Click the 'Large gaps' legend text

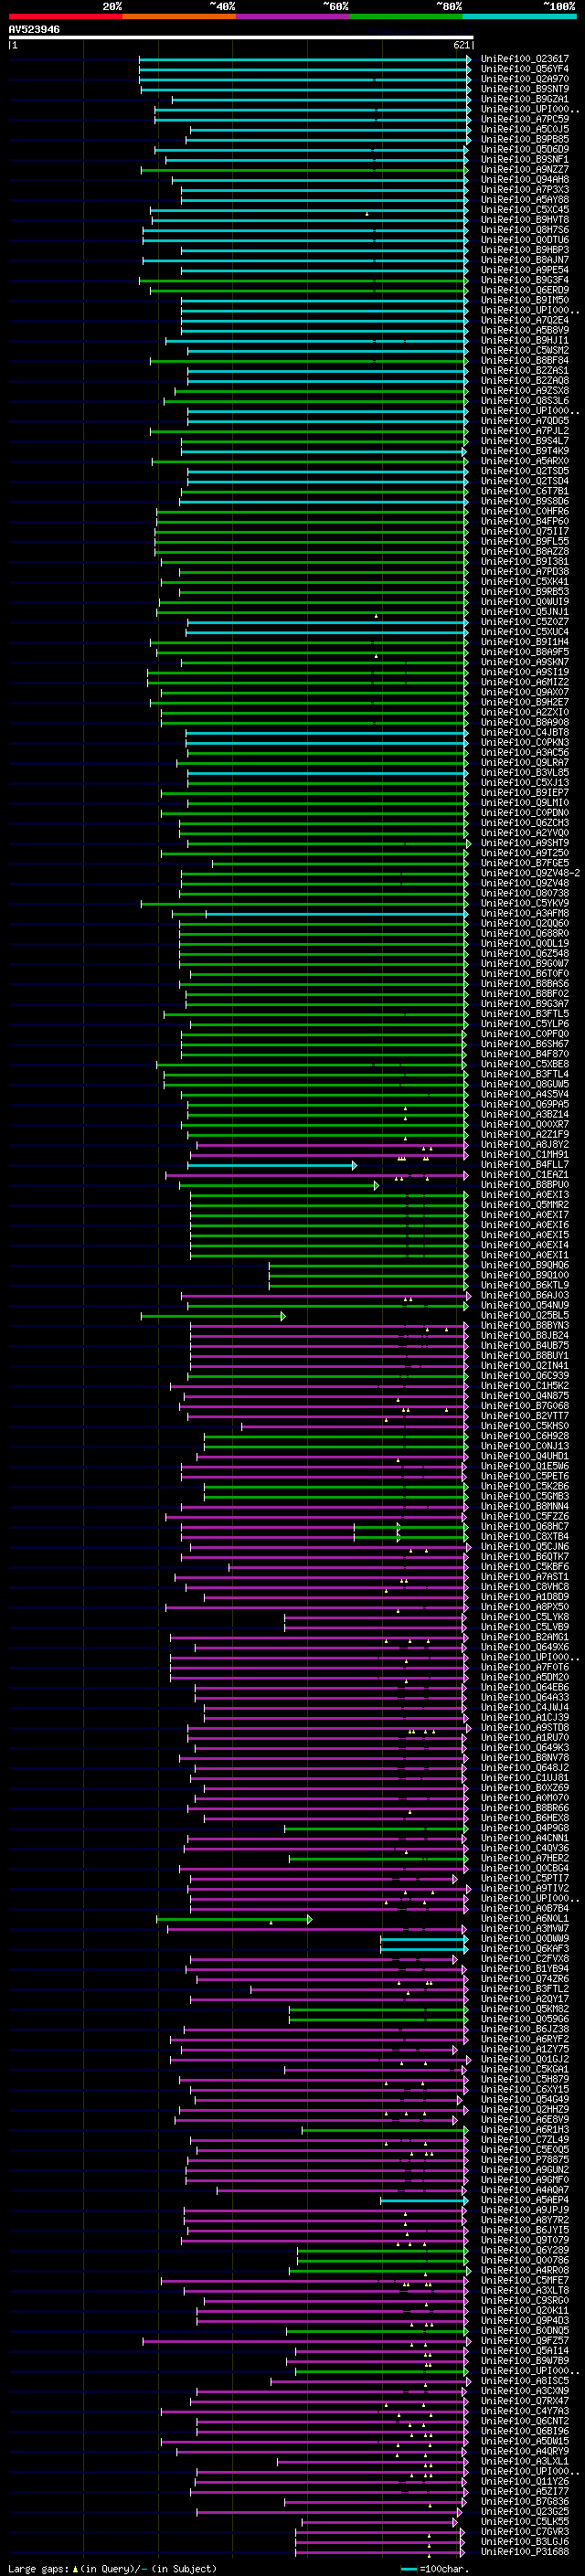[x=39, y=2568]
